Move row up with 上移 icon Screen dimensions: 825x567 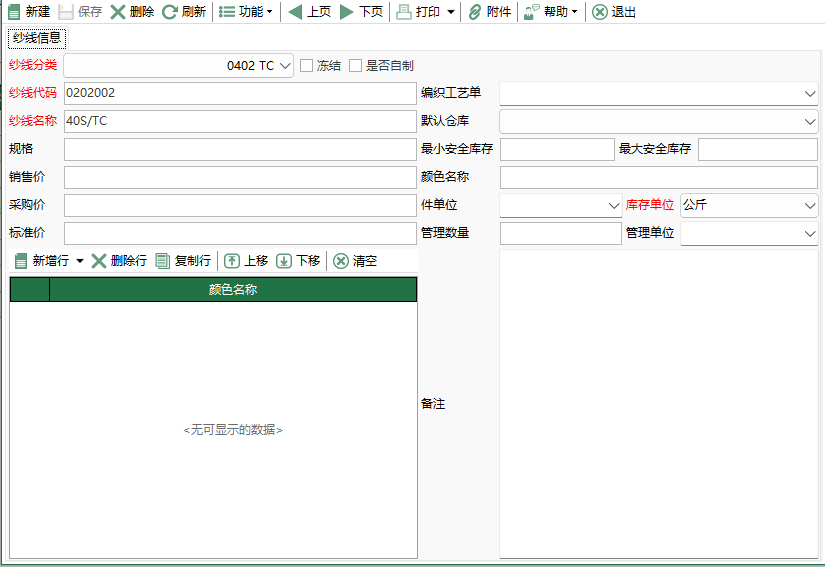click(x=232, y=261)
